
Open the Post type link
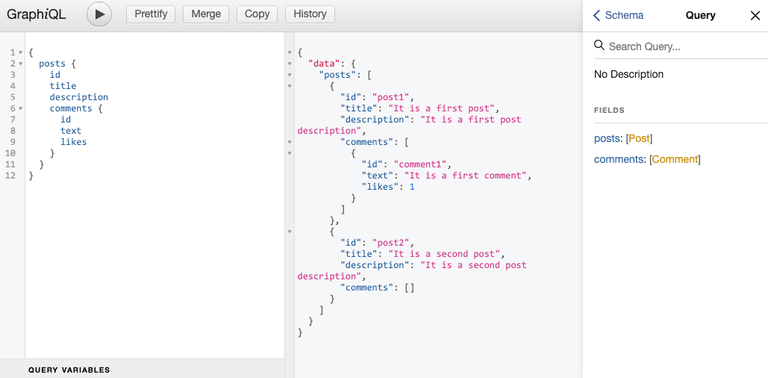tap(639, 139)
